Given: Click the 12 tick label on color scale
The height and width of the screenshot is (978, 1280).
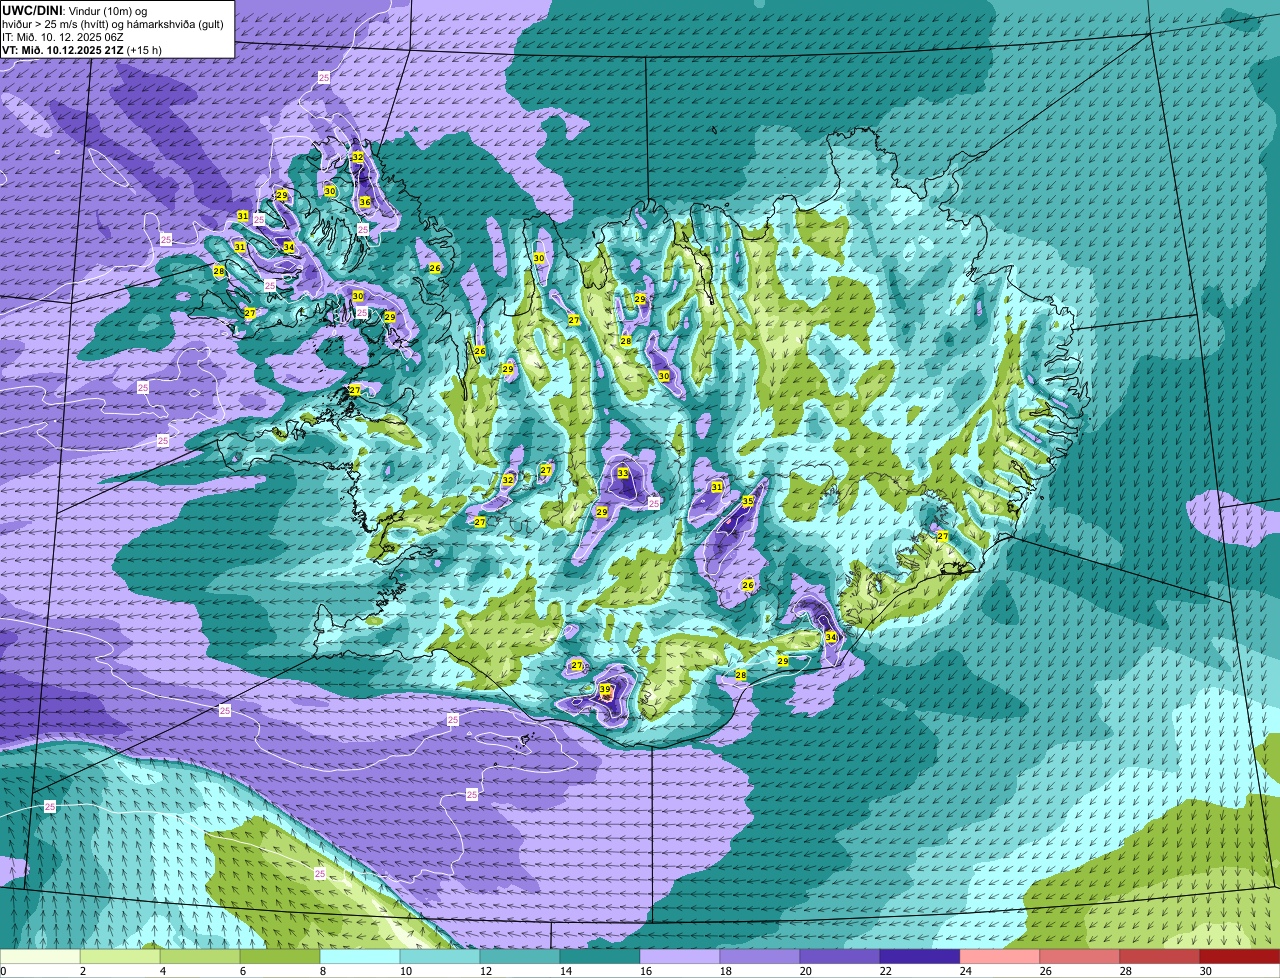Looking at the screenshot, I should pyautogui.click(x=486, y=971).
